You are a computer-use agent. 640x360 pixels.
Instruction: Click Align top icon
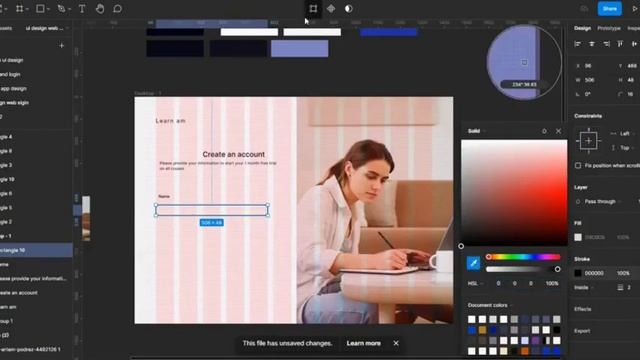point(620,44)
